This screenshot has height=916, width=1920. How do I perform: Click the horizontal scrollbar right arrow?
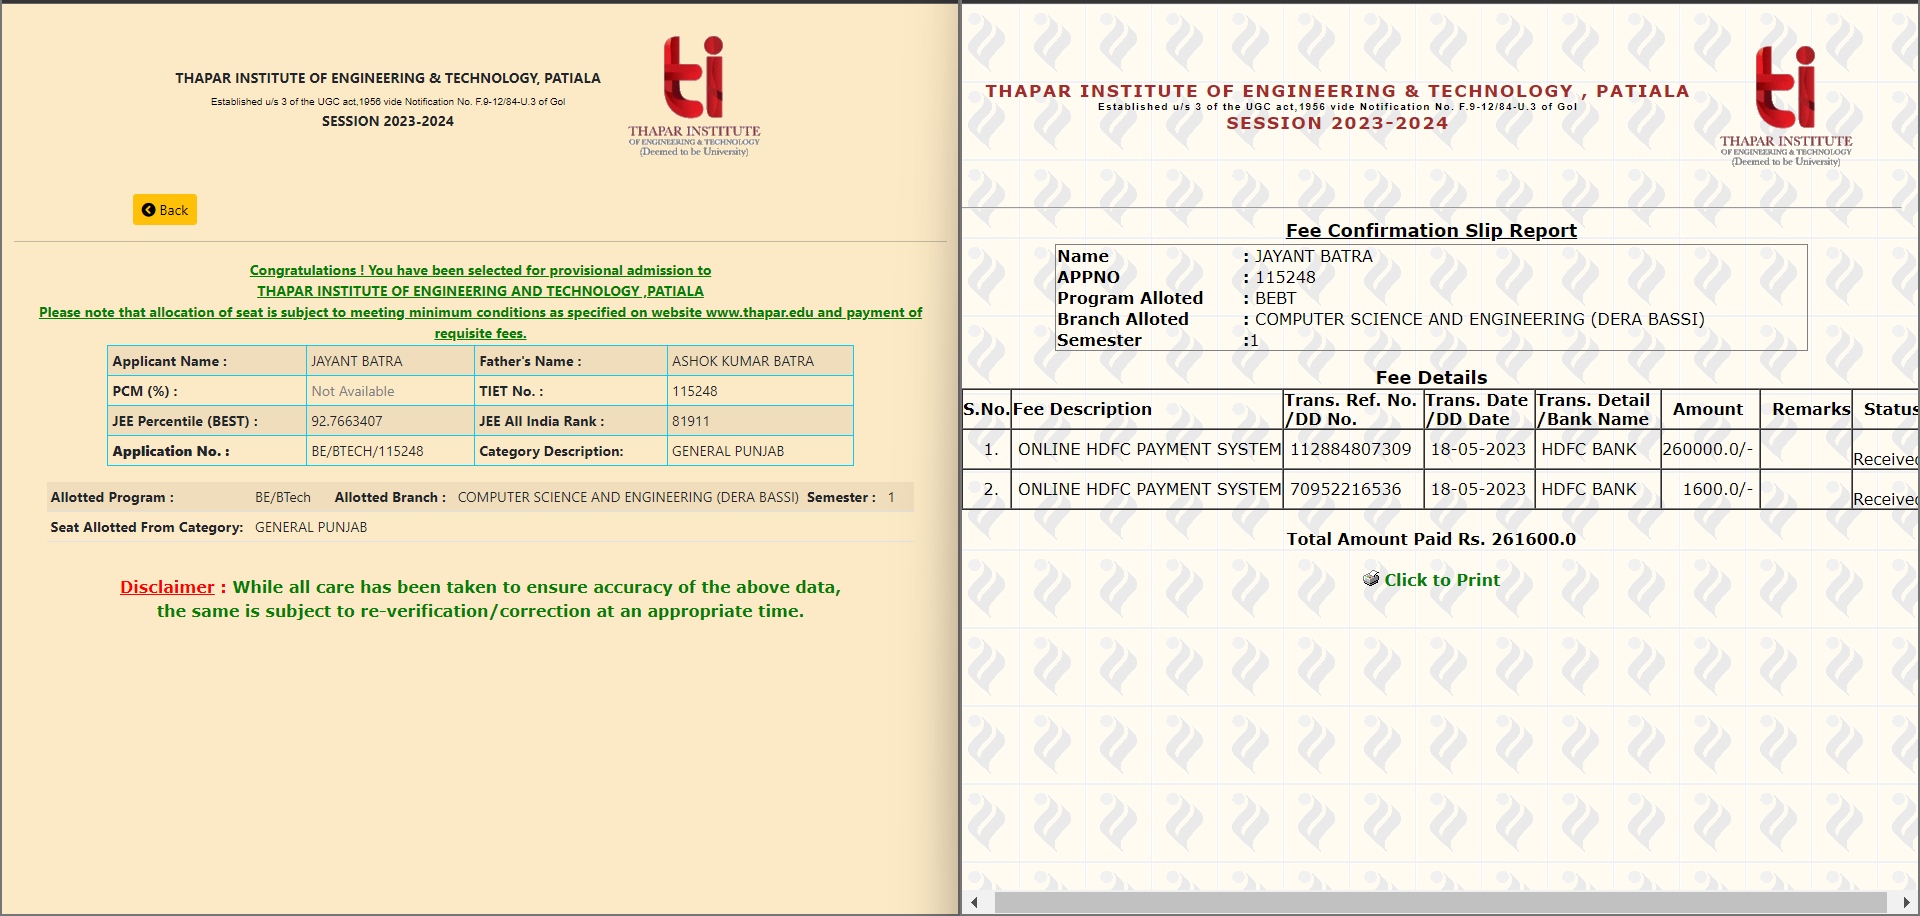coord(1906,902)
